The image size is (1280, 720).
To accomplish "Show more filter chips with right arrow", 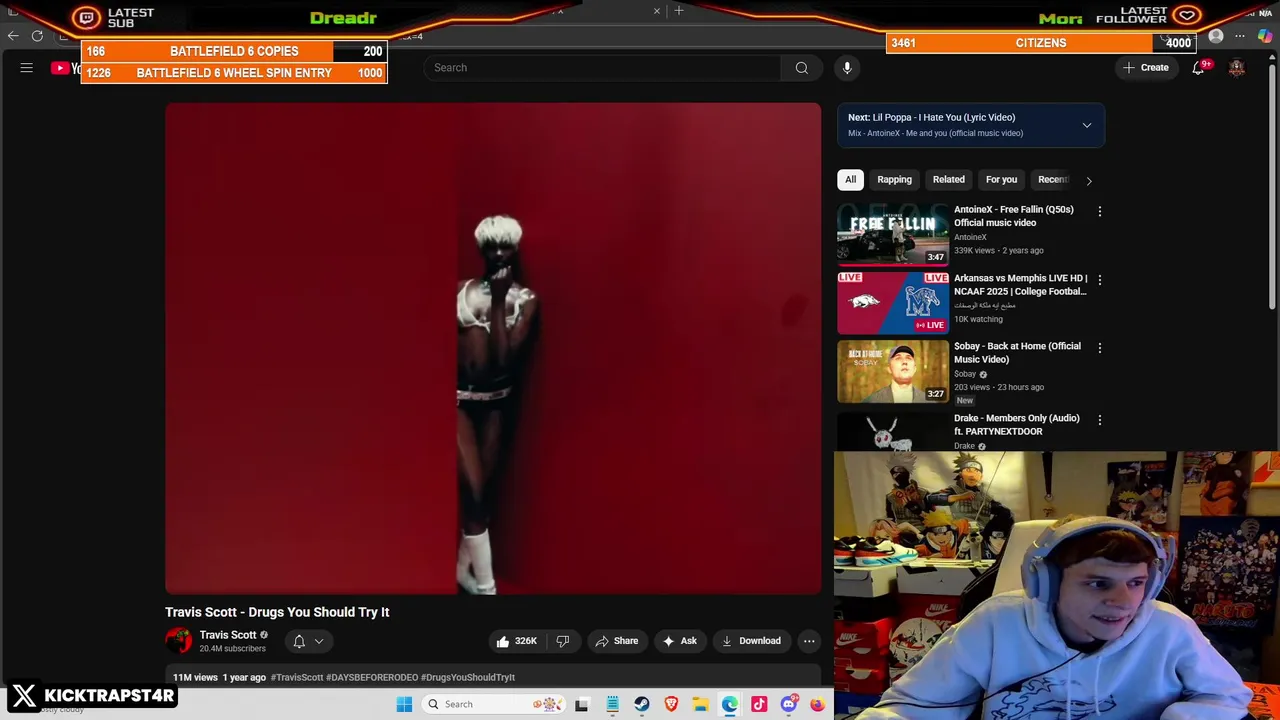I will [1089, 181].
